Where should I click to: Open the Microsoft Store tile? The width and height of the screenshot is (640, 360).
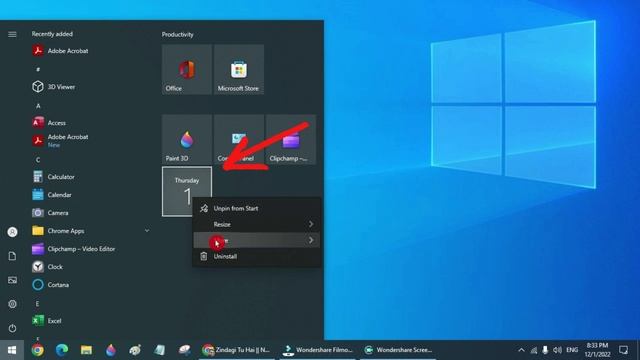pyautogui.click(x=239, y=69)
